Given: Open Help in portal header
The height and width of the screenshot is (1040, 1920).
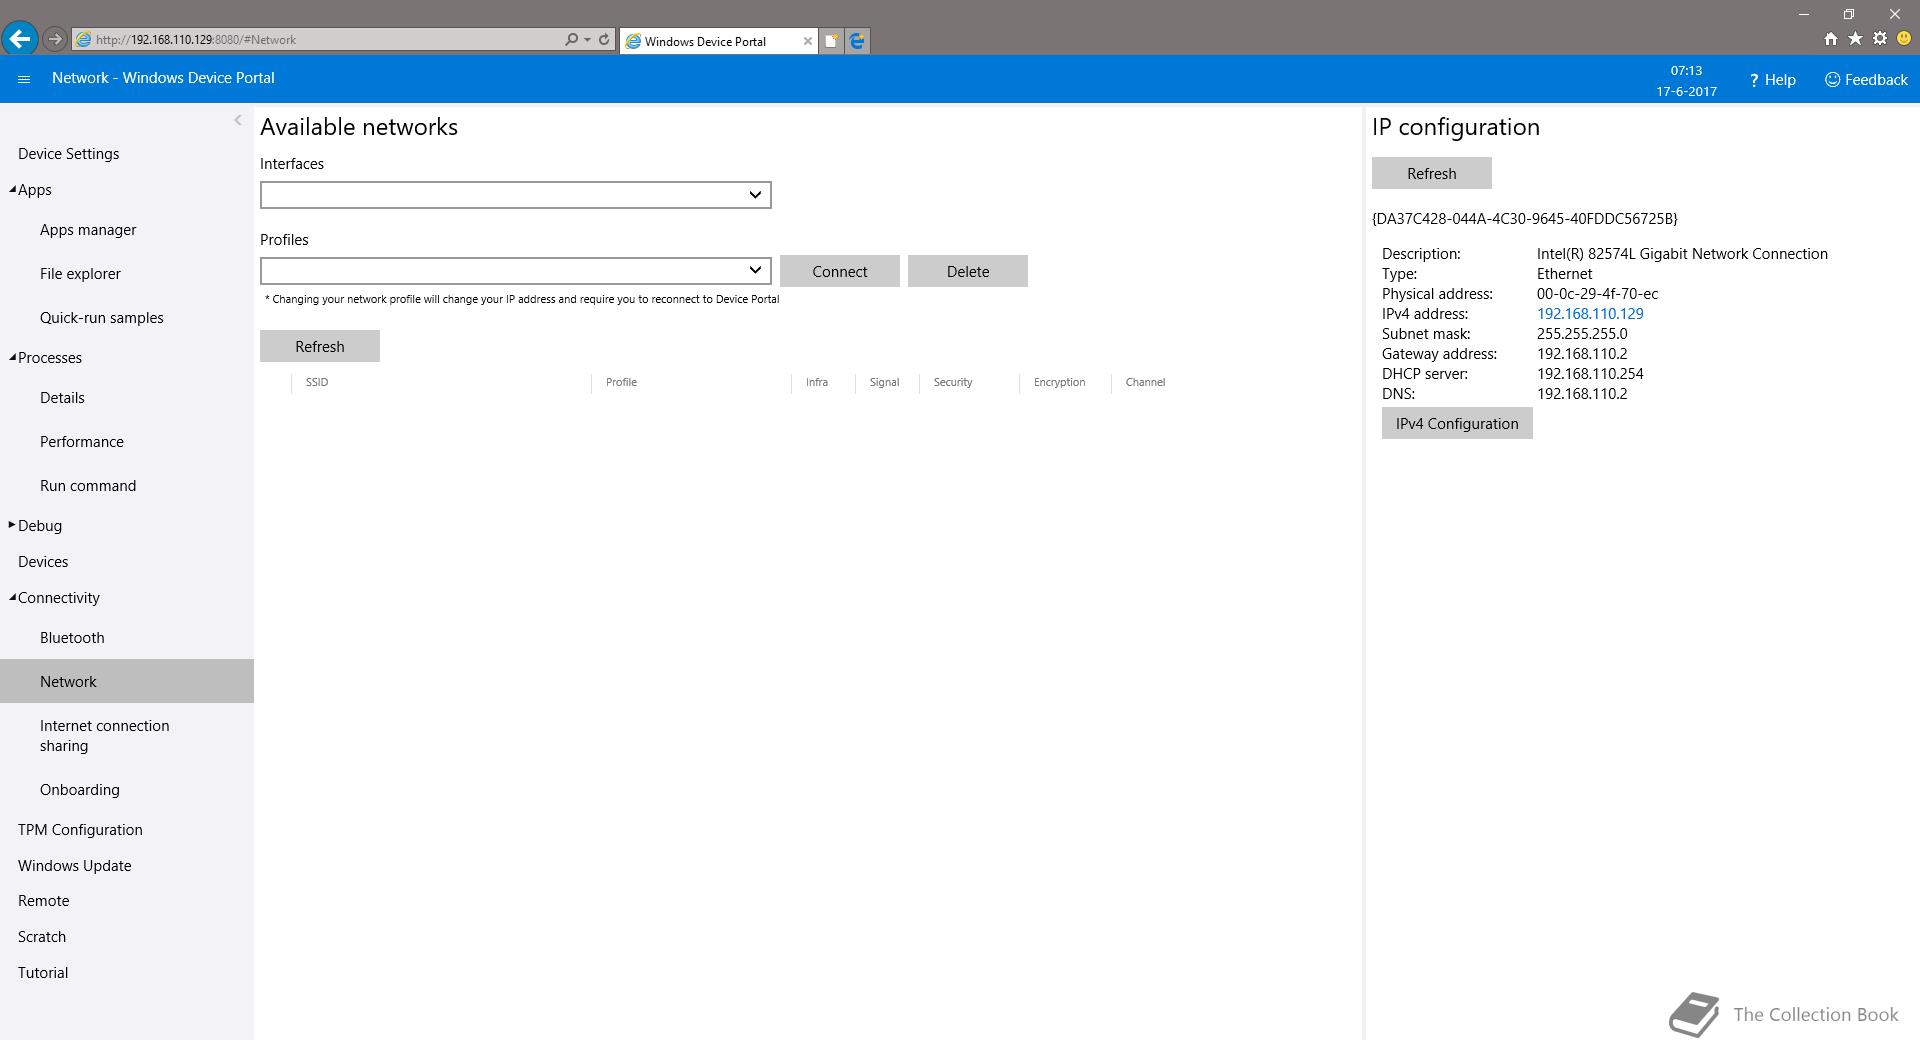Looking at the screenshot, I should [x=1772, y=80].
